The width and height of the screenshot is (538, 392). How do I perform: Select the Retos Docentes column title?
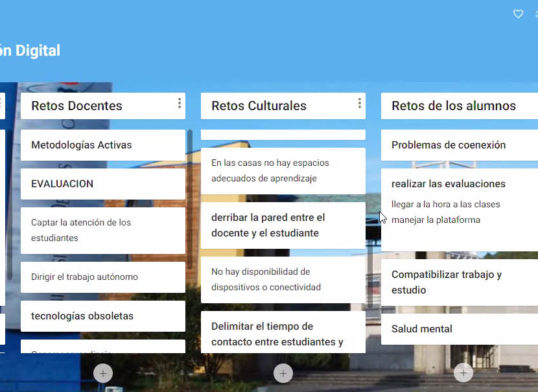point(77,106)
